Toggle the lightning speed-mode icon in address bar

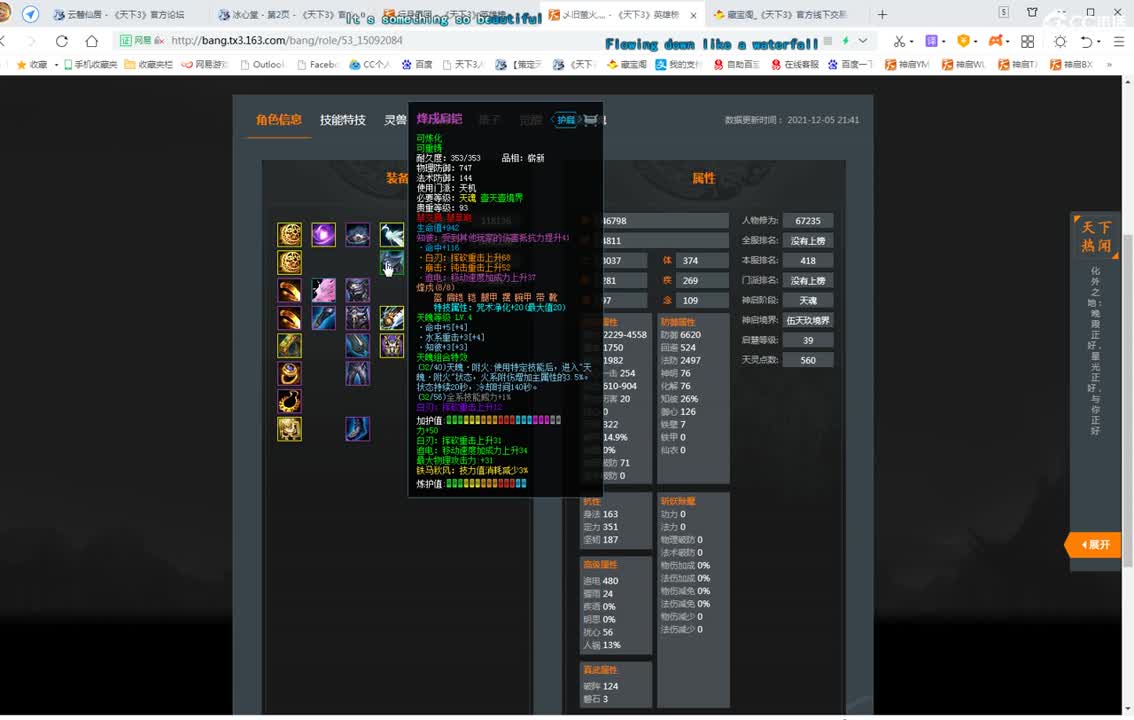[x=846, y=40]
